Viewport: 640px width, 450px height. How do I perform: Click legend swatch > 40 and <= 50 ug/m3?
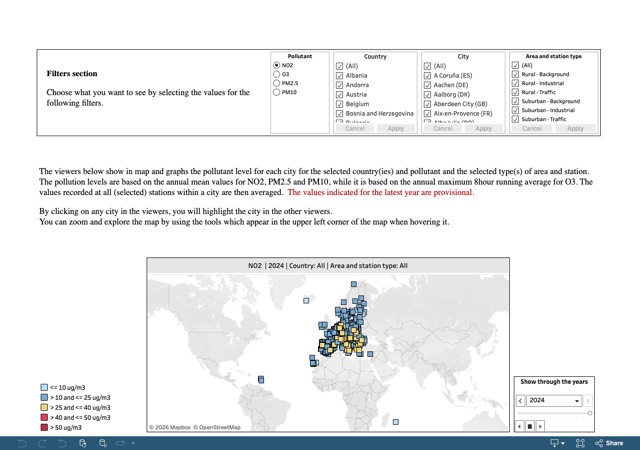[x=44, y=417]
